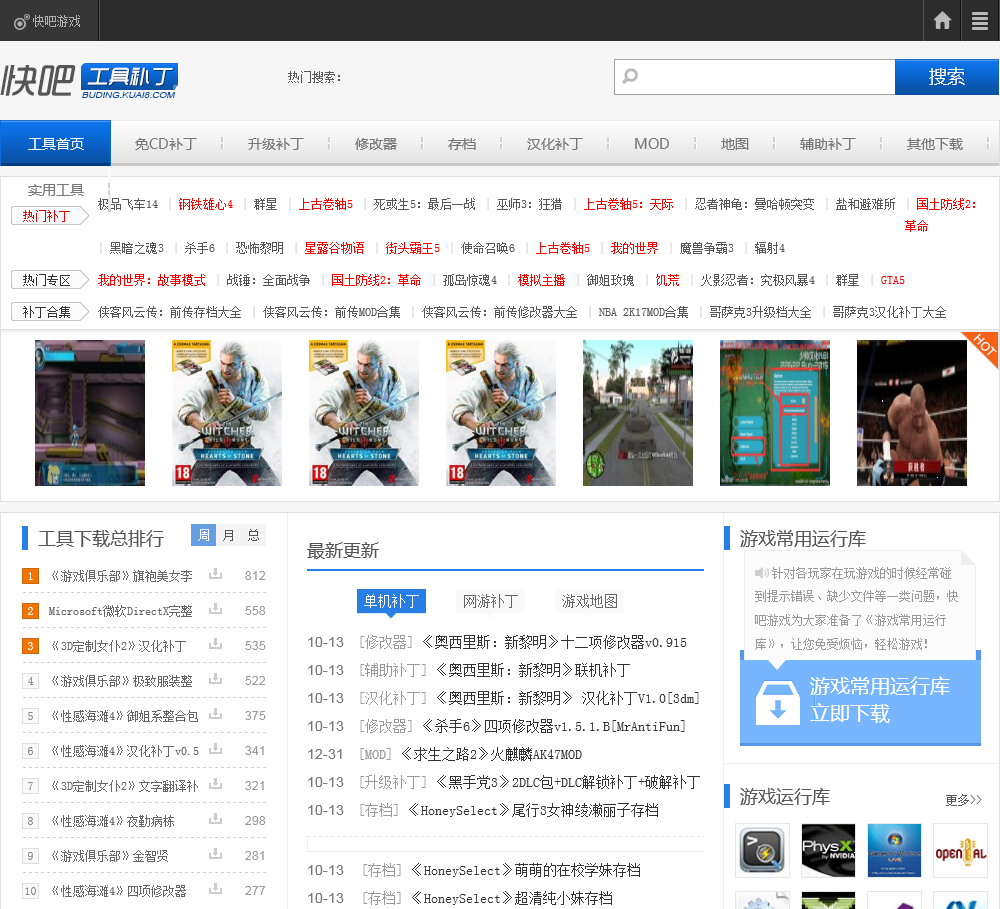Open the terminal-style runtime library icon
This screenshot has height=909, width=1000.
point(762,850)
